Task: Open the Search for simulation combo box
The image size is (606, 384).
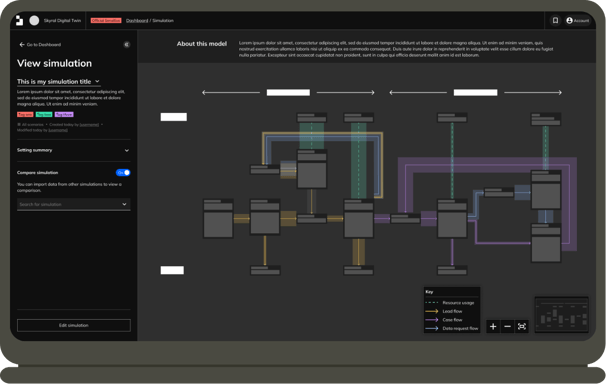Action: (73, 204)
